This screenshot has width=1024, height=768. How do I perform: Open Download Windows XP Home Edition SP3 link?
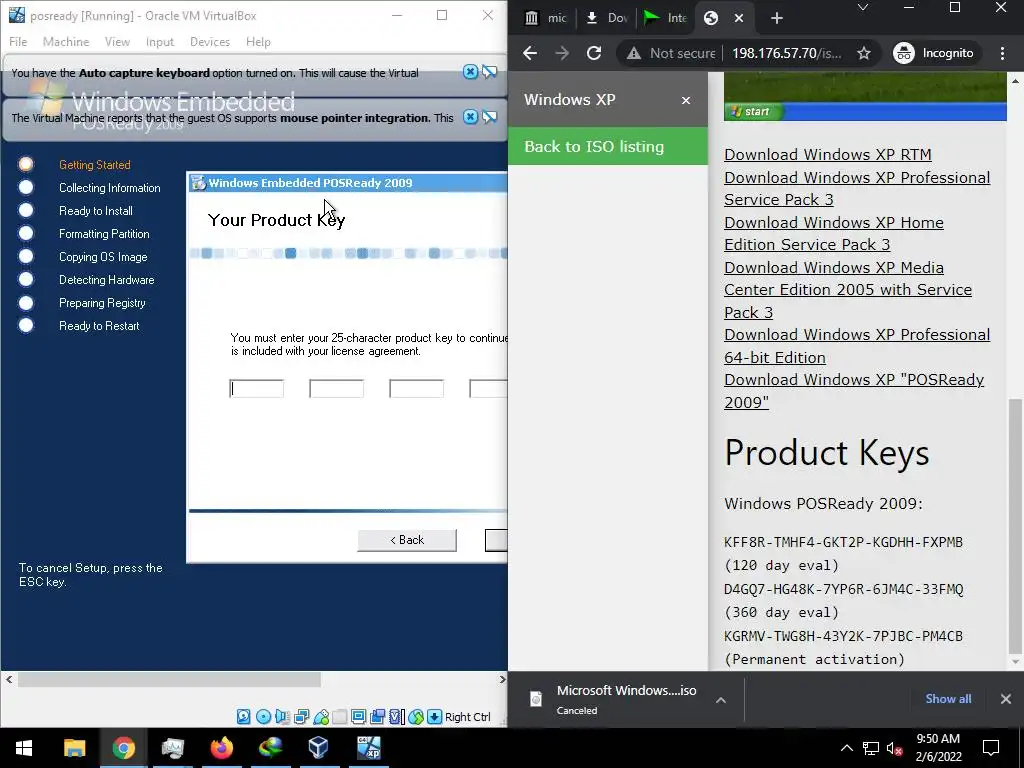click(834, 233)
